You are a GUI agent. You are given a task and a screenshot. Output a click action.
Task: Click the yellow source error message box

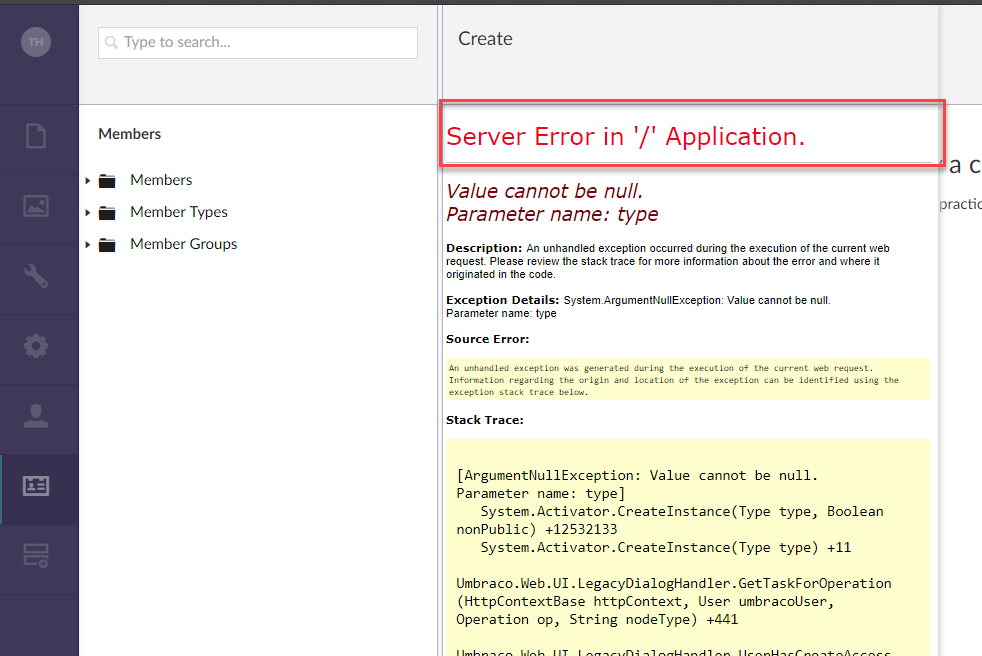tap(688, 380)
